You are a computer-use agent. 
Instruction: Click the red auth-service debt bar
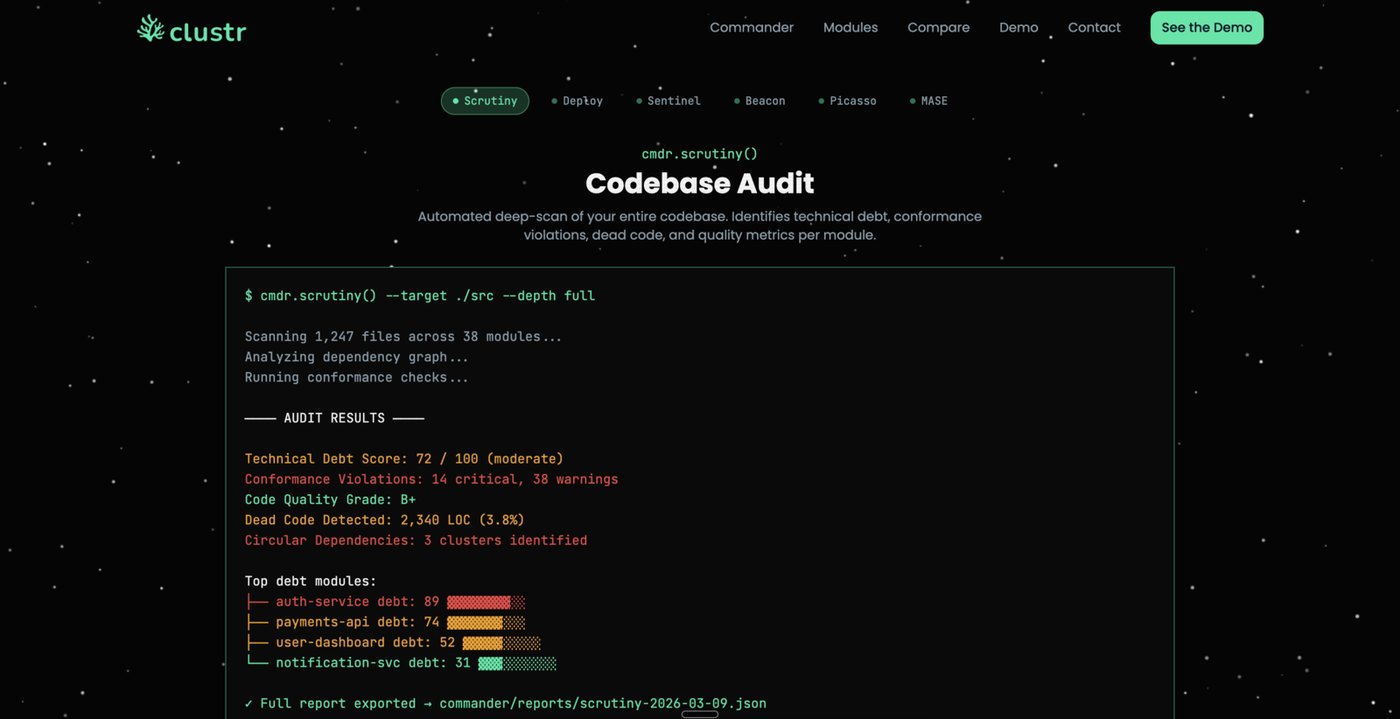(486, 602)
